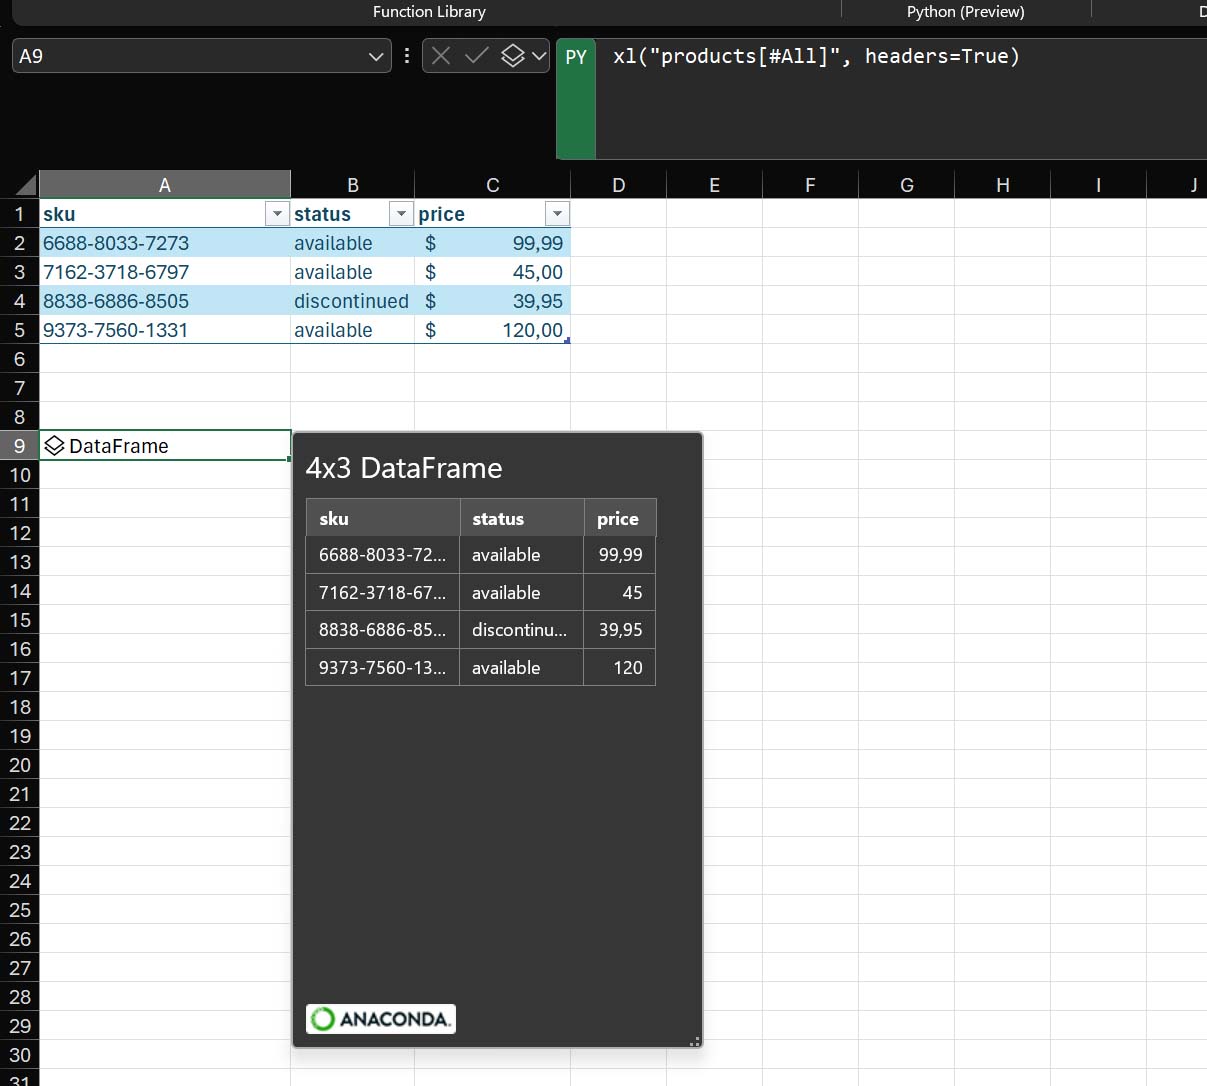Click the stacked-layers Python output icon
Image resolution: width=1207 pixels, height=1086 pixels.
pos(513,56)
